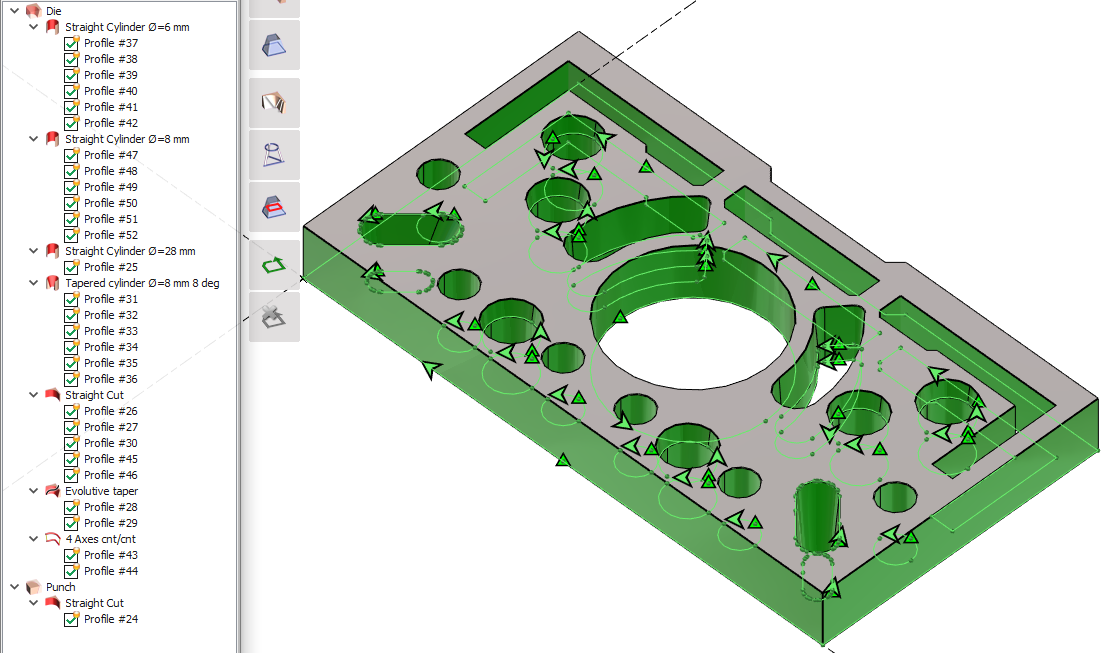This screenshot has width=1102, height=653.
Task: Select the Tapered cylinder Ø=8 mm 8 deg item
Action: [x=142, y=283]
